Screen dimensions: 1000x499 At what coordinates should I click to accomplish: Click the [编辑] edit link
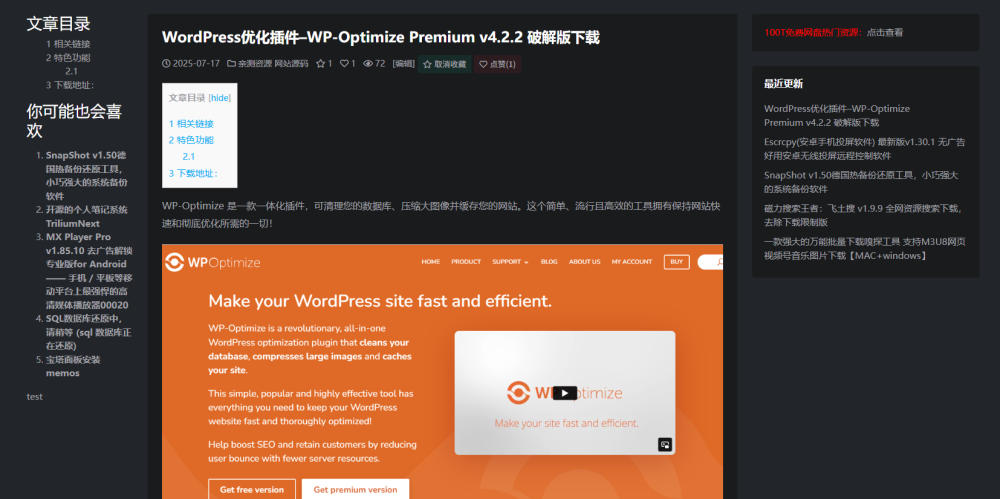coord(403,64)
